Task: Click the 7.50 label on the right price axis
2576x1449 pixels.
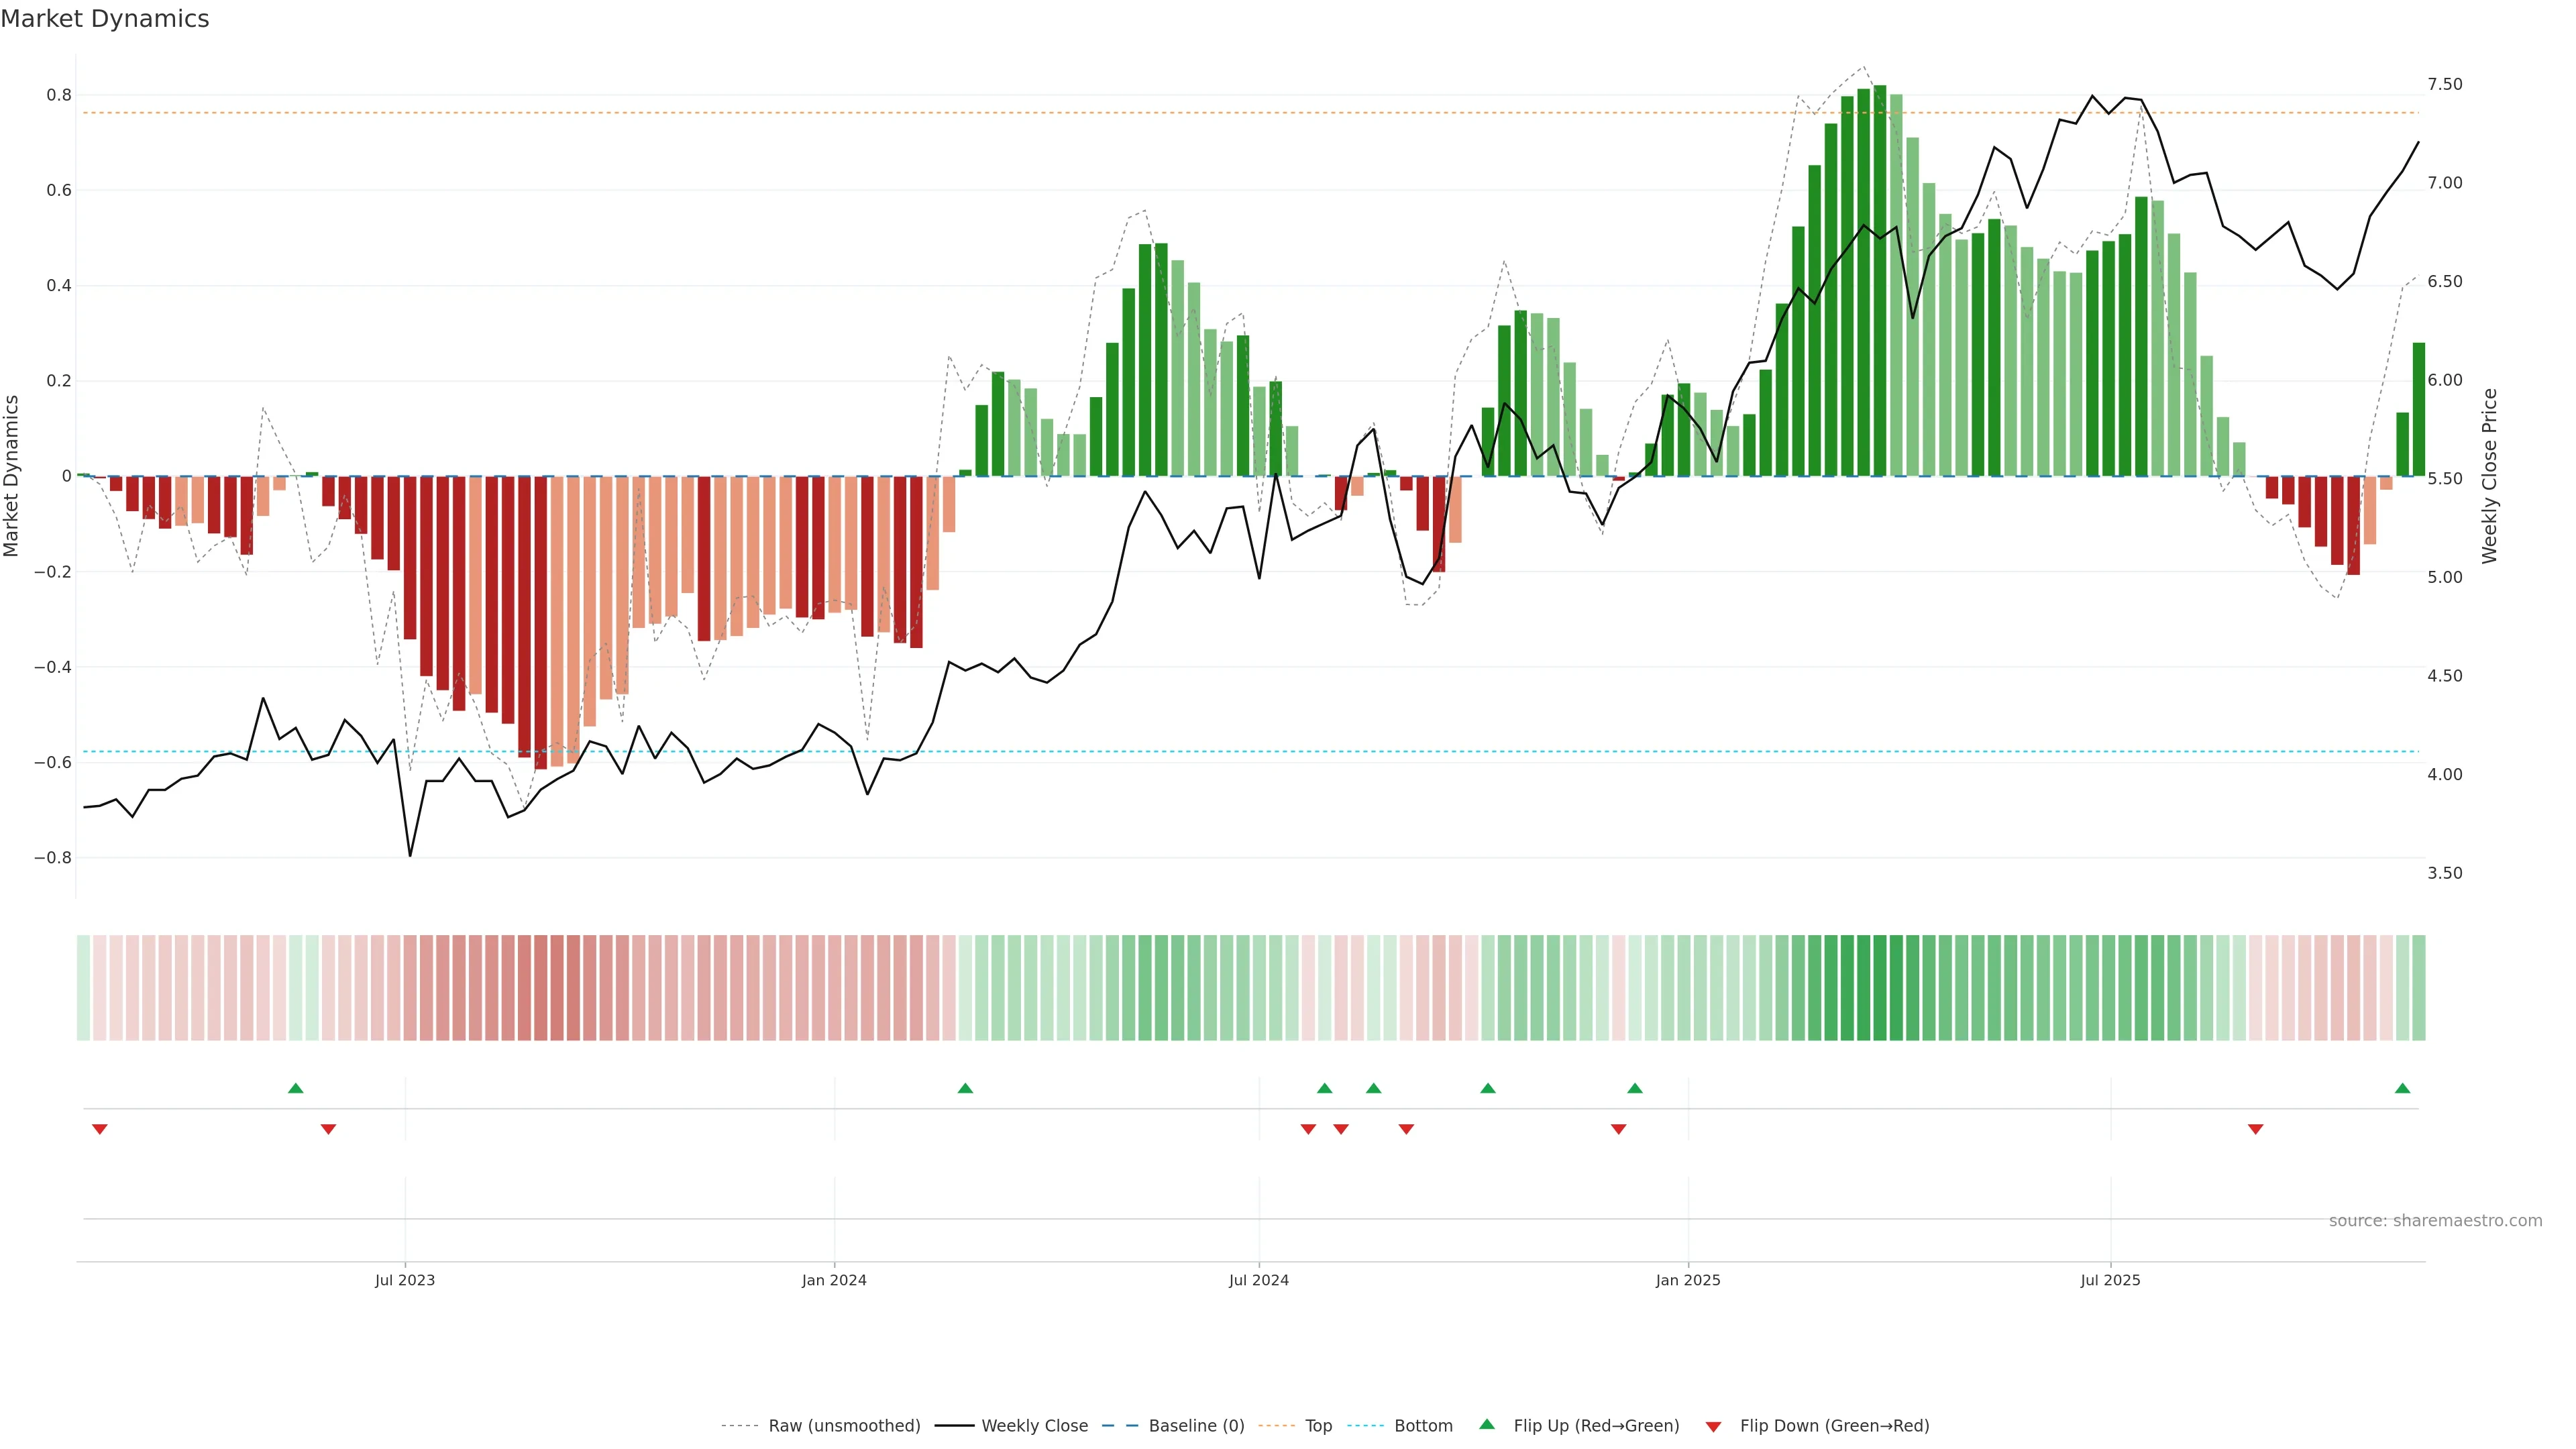Action: coord(2444,84)
